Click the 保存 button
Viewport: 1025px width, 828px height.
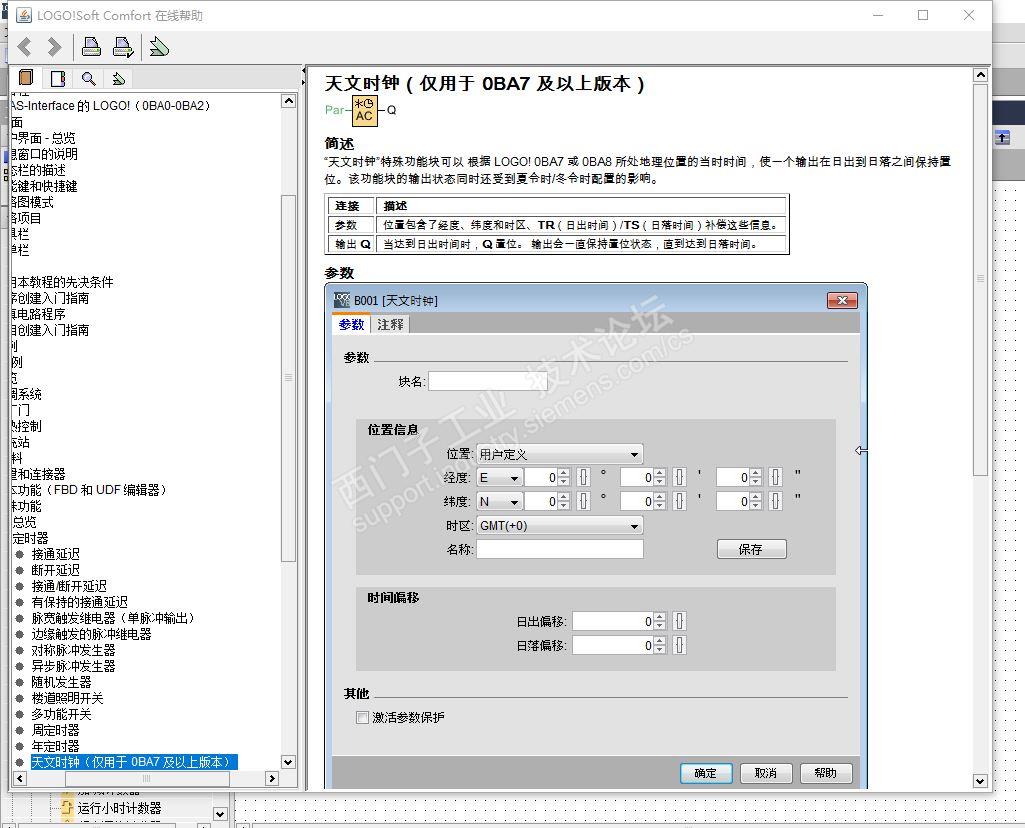pyautogui.click(x=751, y=549)
